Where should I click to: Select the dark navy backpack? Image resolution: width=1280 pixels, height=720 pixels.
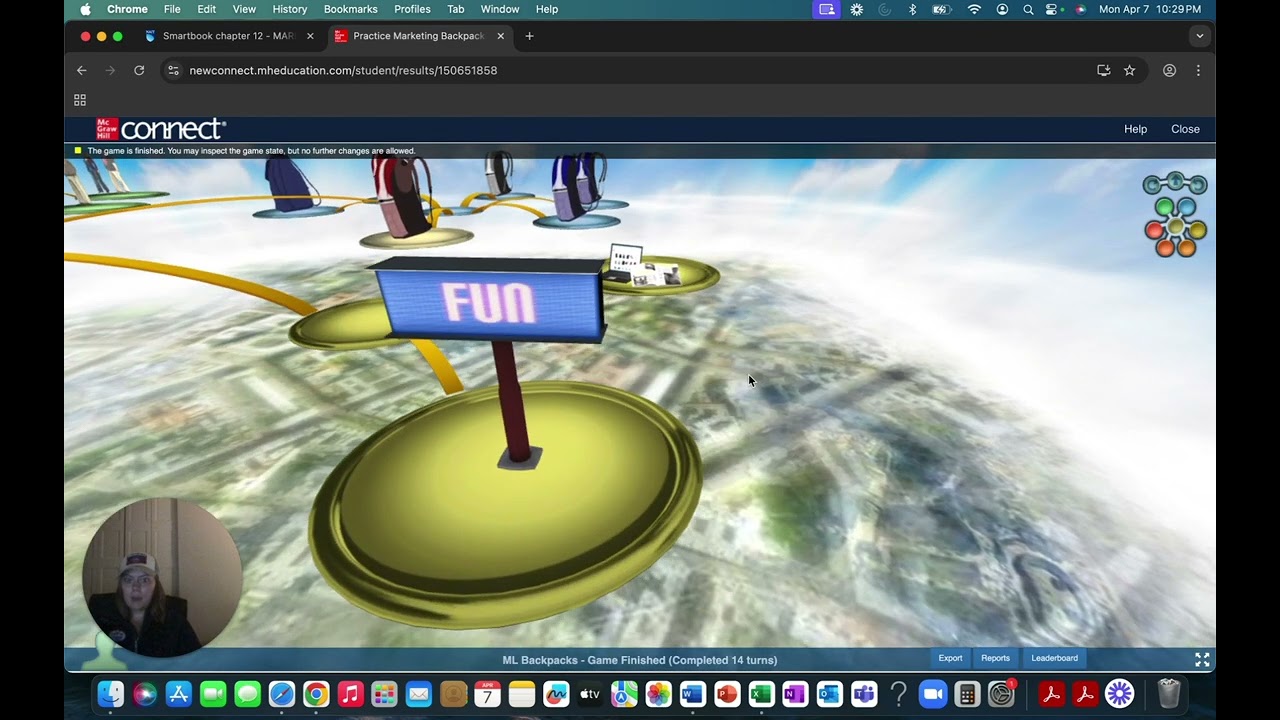click(292, 183)
